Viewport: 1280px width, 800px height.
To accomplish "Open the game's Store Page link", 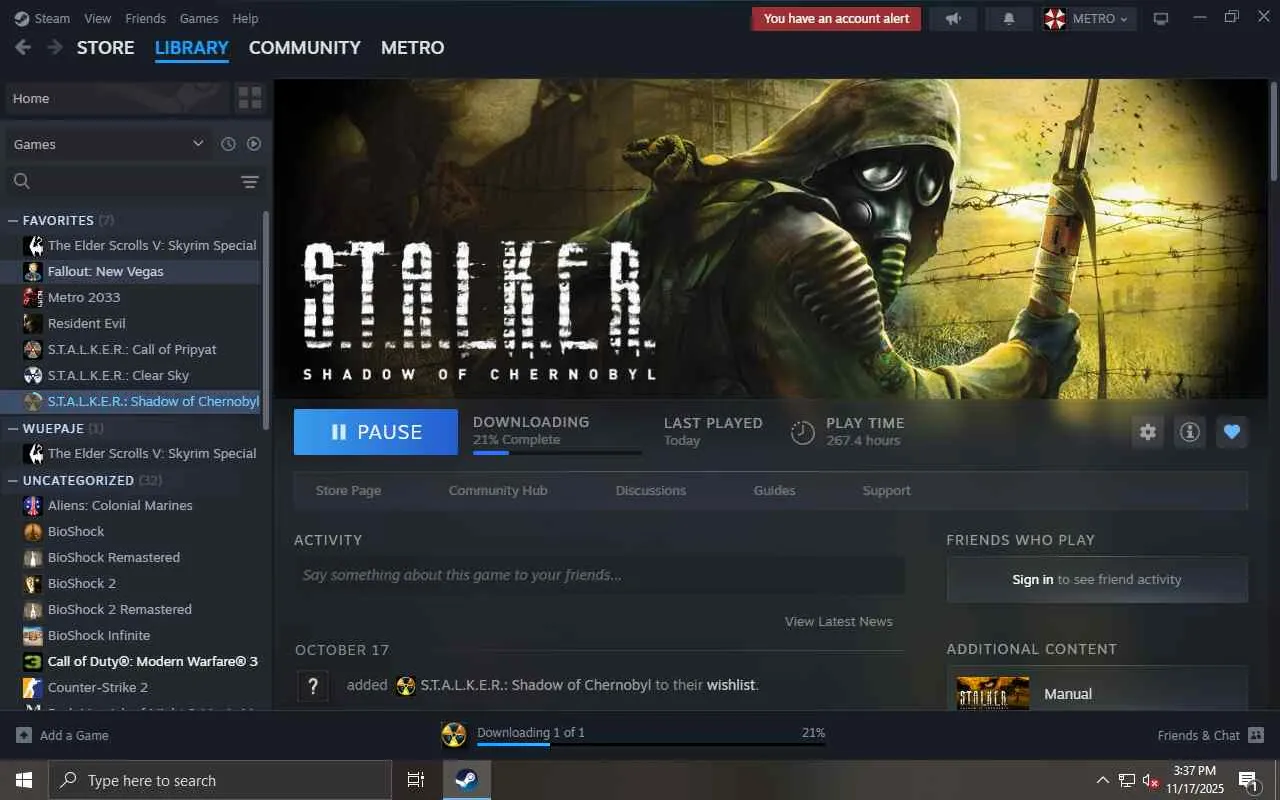I will tap(348, 490).
